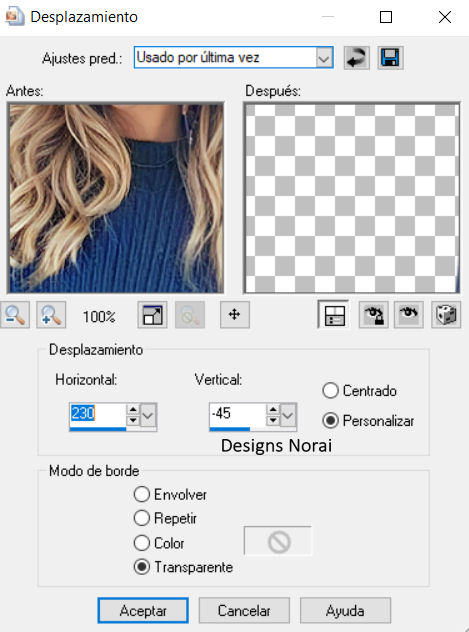Viewport: 469px width, 632px height.
Task: Click the save preset floppy disk icon
Action: click(x=390, y=58)
